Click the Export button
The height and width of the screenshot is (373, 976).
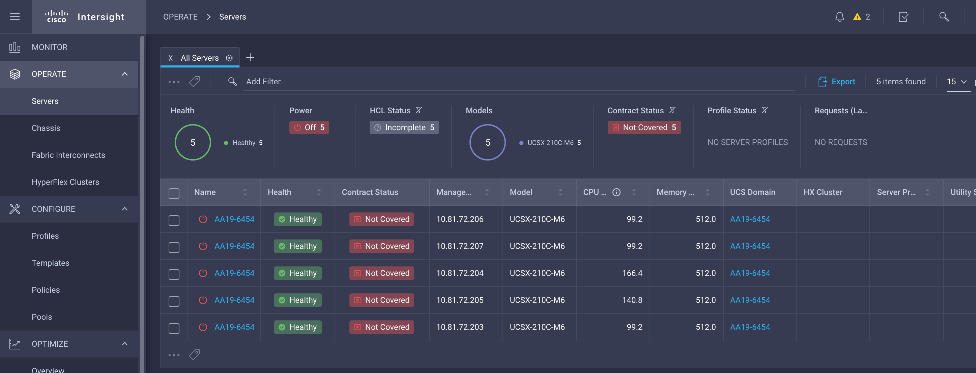836,82
